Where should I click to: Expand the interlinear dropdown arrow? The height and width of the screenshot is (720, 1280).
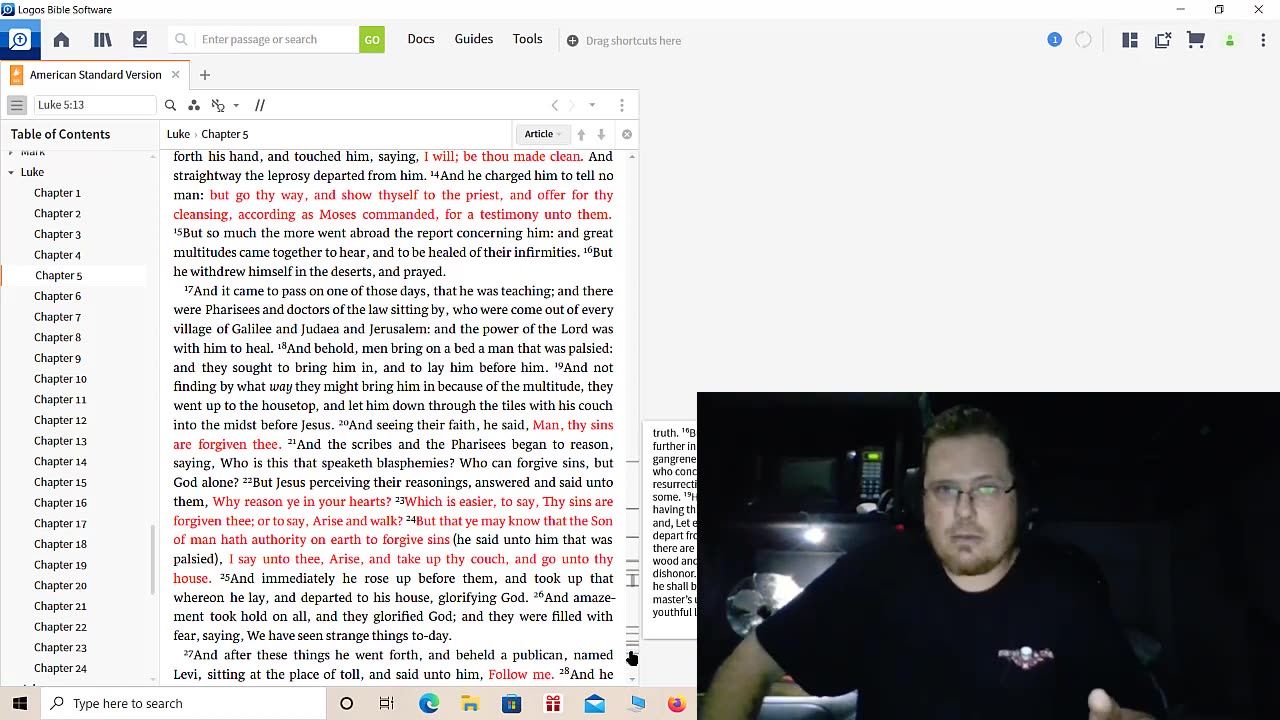(x=236, y=105)
